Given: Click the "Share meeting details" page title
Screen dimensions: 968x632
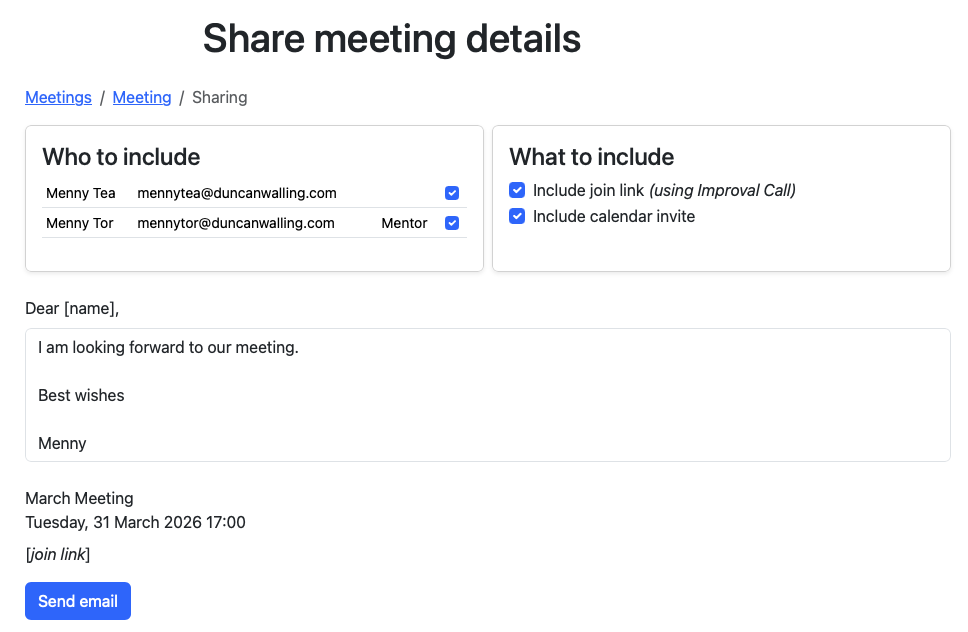Looking at the screenshot, I should click(x=391, y=39).
